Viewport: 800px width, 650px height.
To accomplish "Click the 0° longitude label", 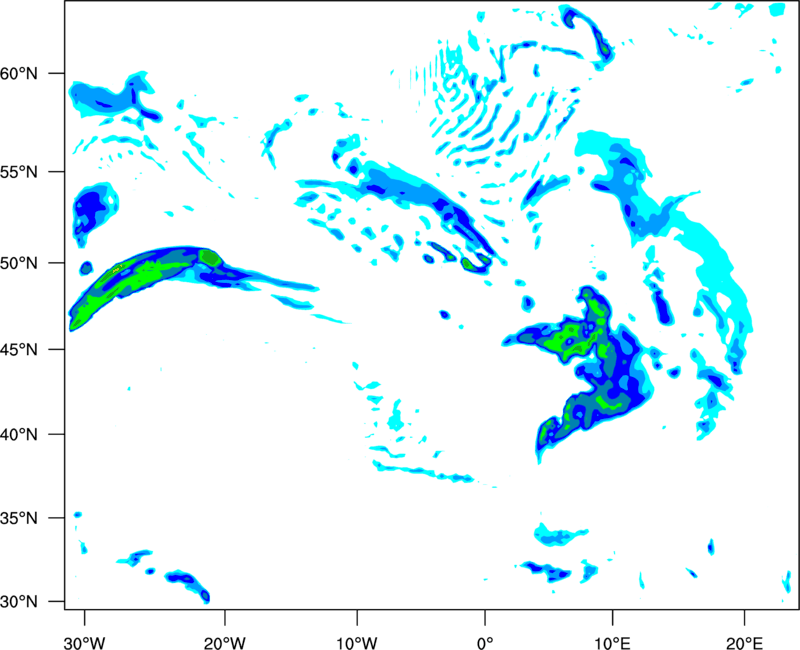I will pyautogui.click(x=485, y=643).
